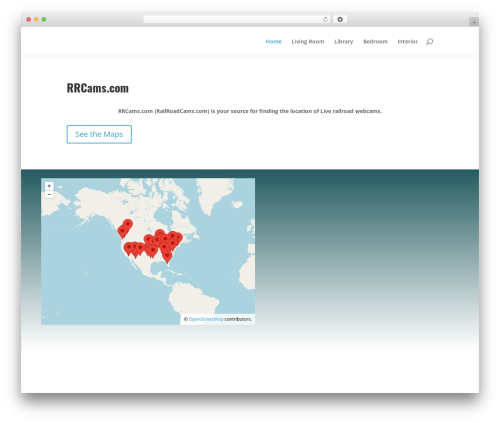500x423 pixels.
Task: Select the RRCams.com heading text
Action: 98,88
